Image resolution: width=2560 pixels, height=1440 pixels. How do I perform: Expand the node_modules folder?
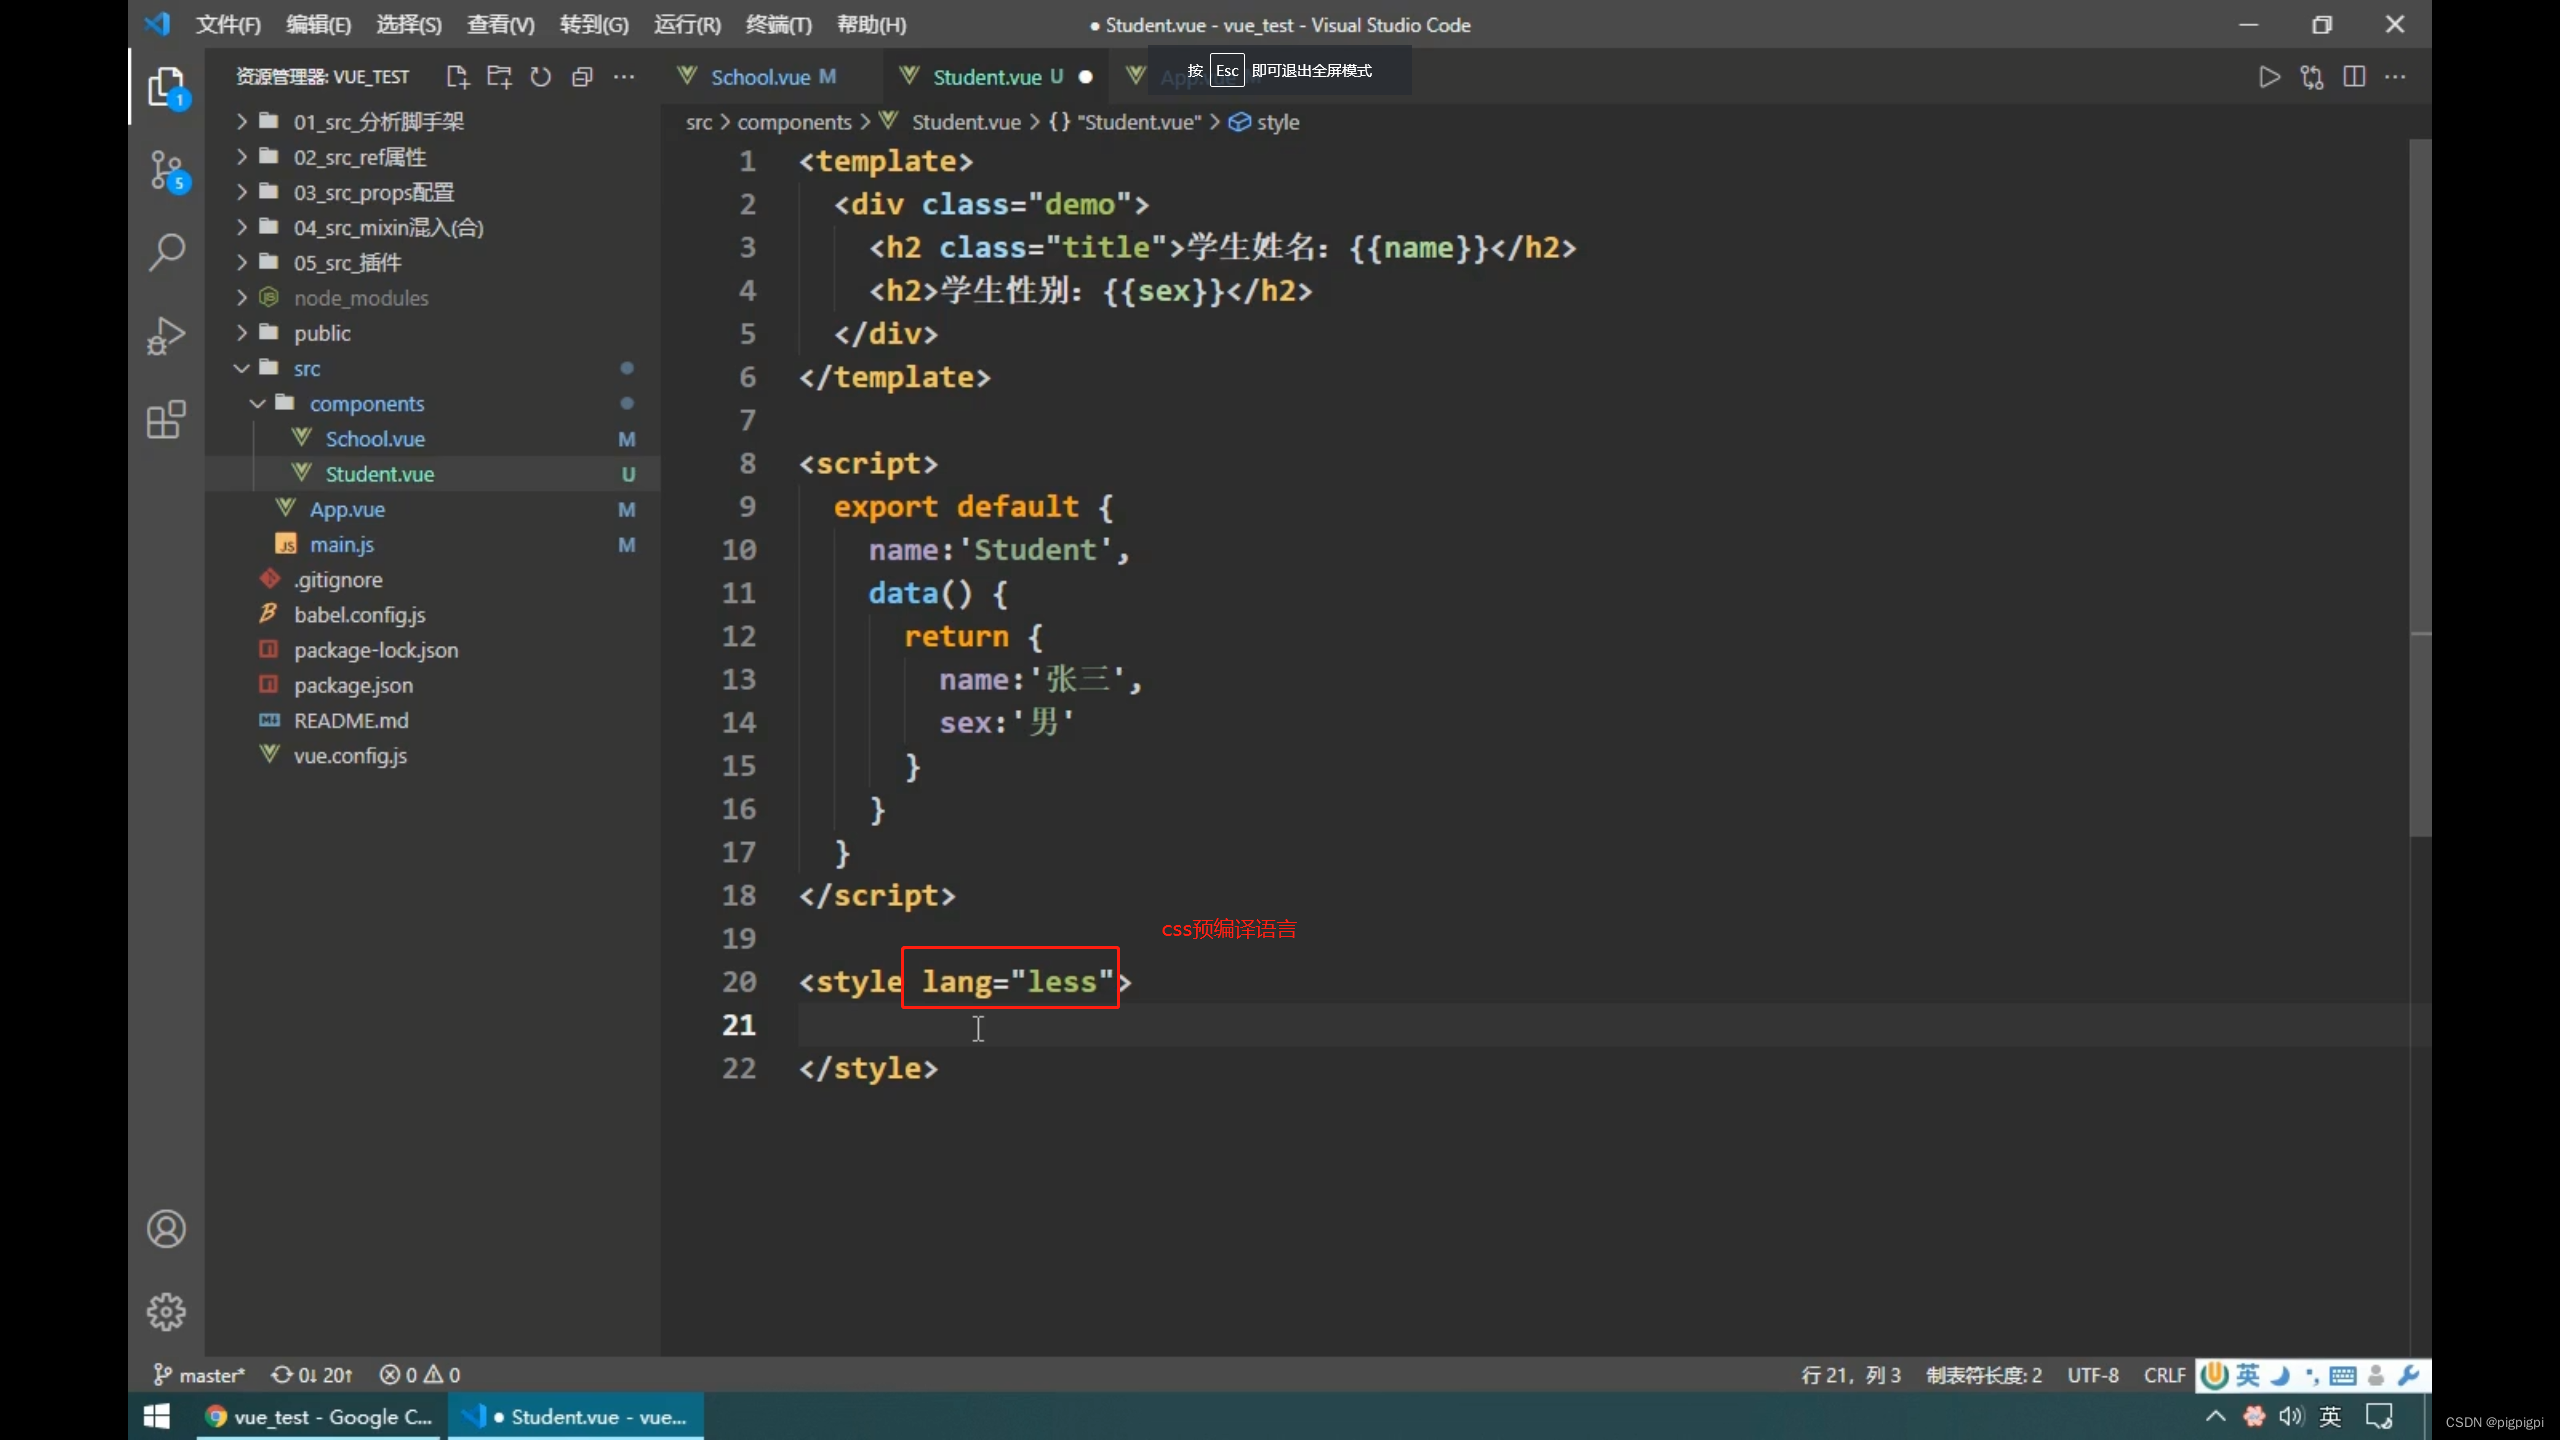point(432,298)
